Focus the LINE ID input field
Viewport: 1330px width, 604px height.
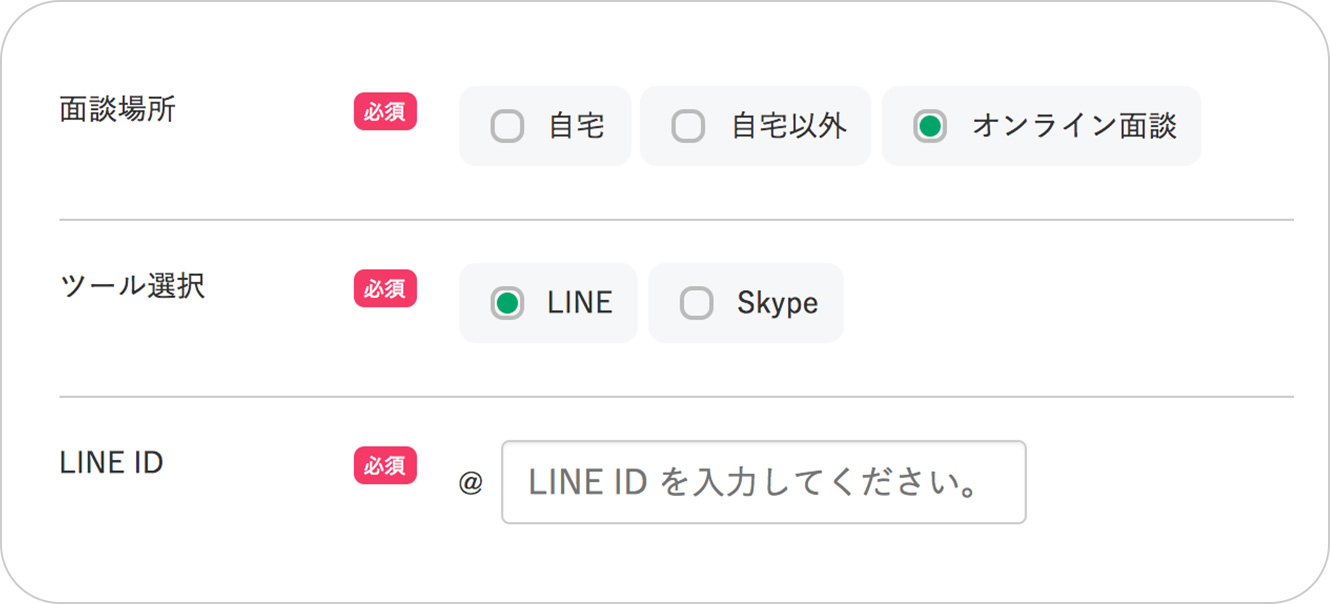[764, 482]
